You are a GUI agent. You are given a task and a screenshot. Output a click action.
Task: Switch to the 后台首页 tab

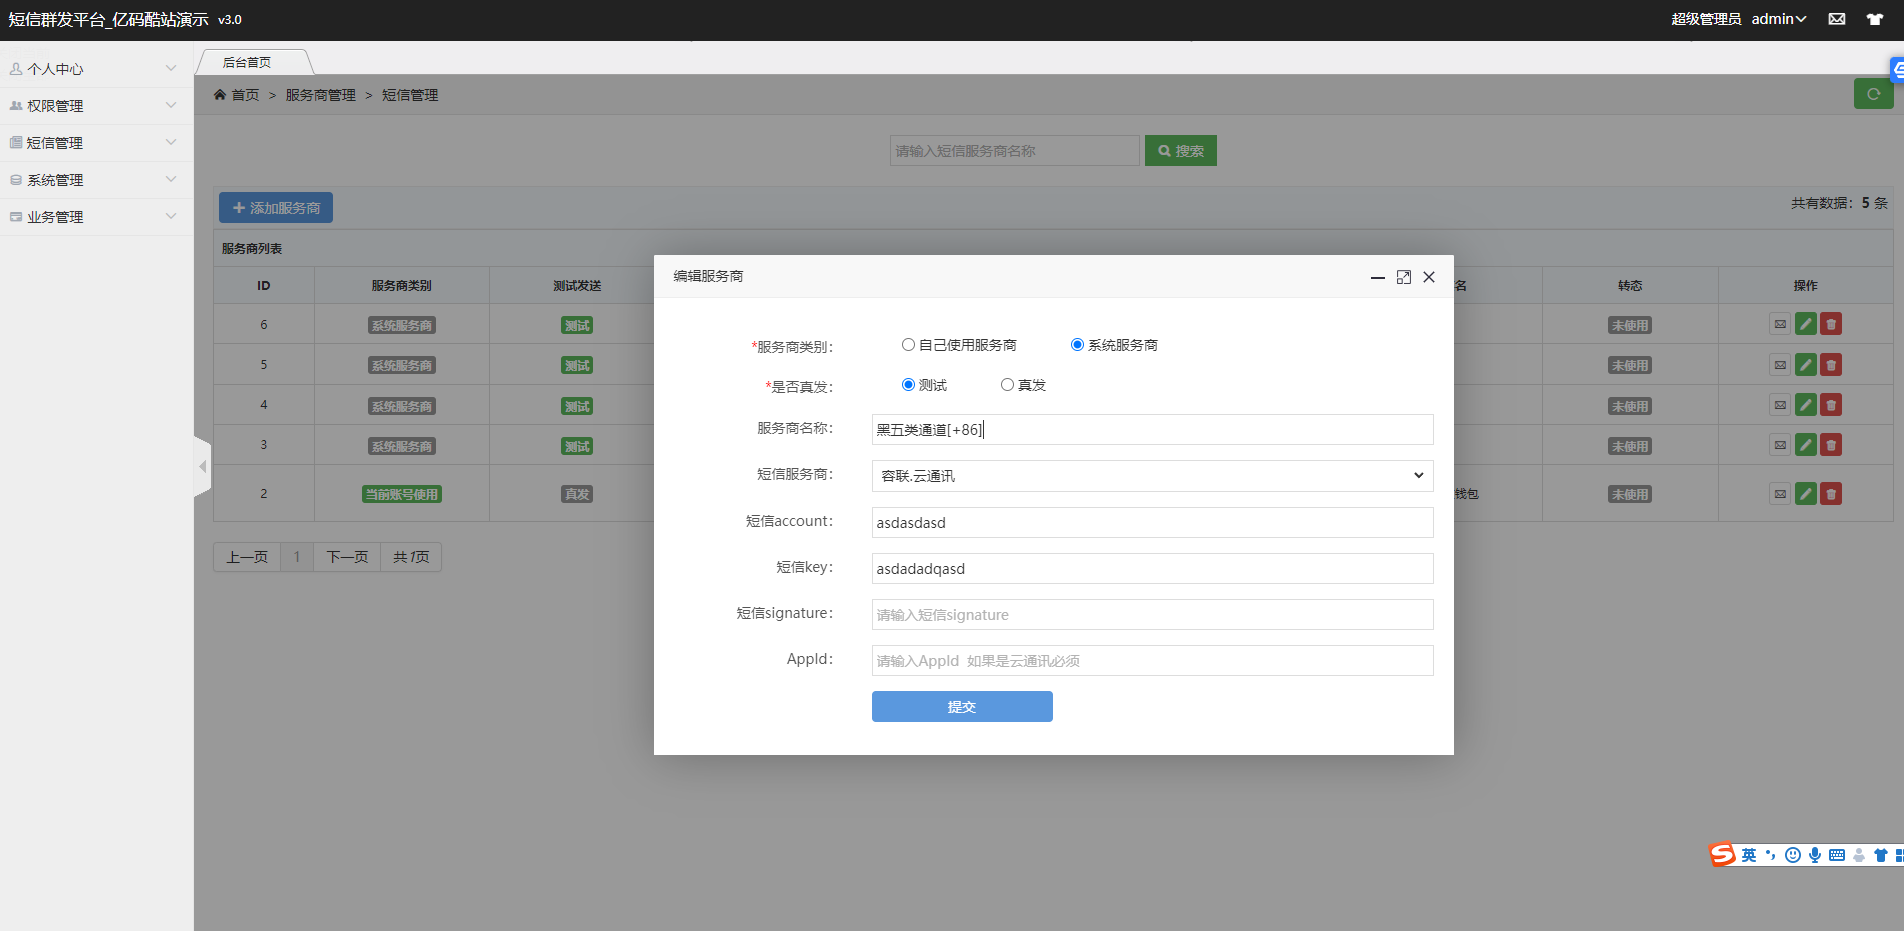click(248, 62)
